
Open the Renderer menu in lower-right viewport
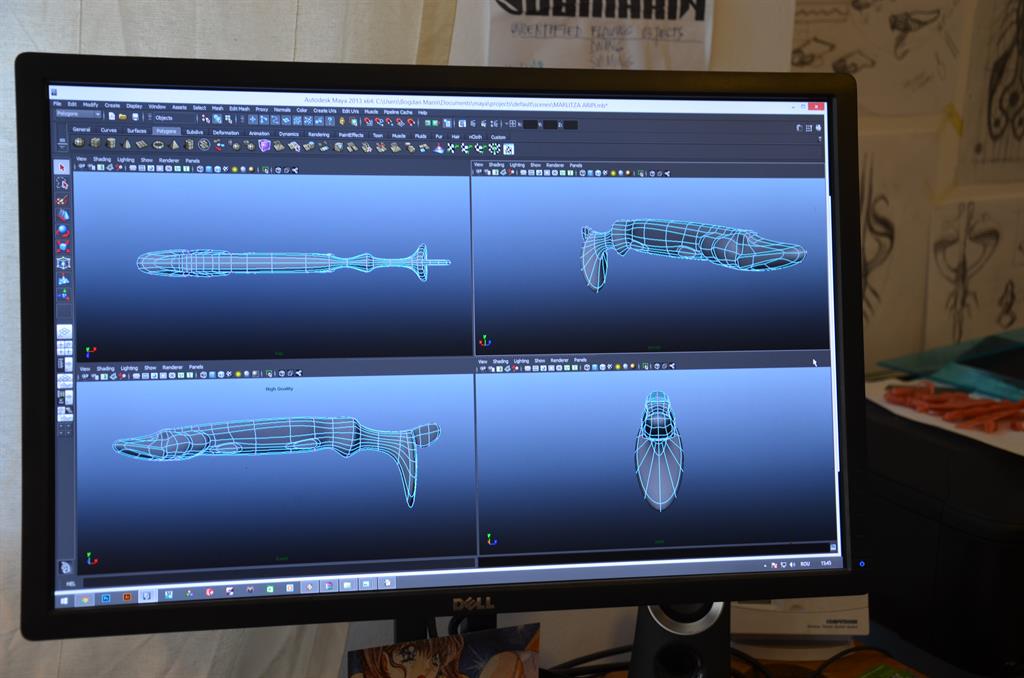(x=560, y=361)
